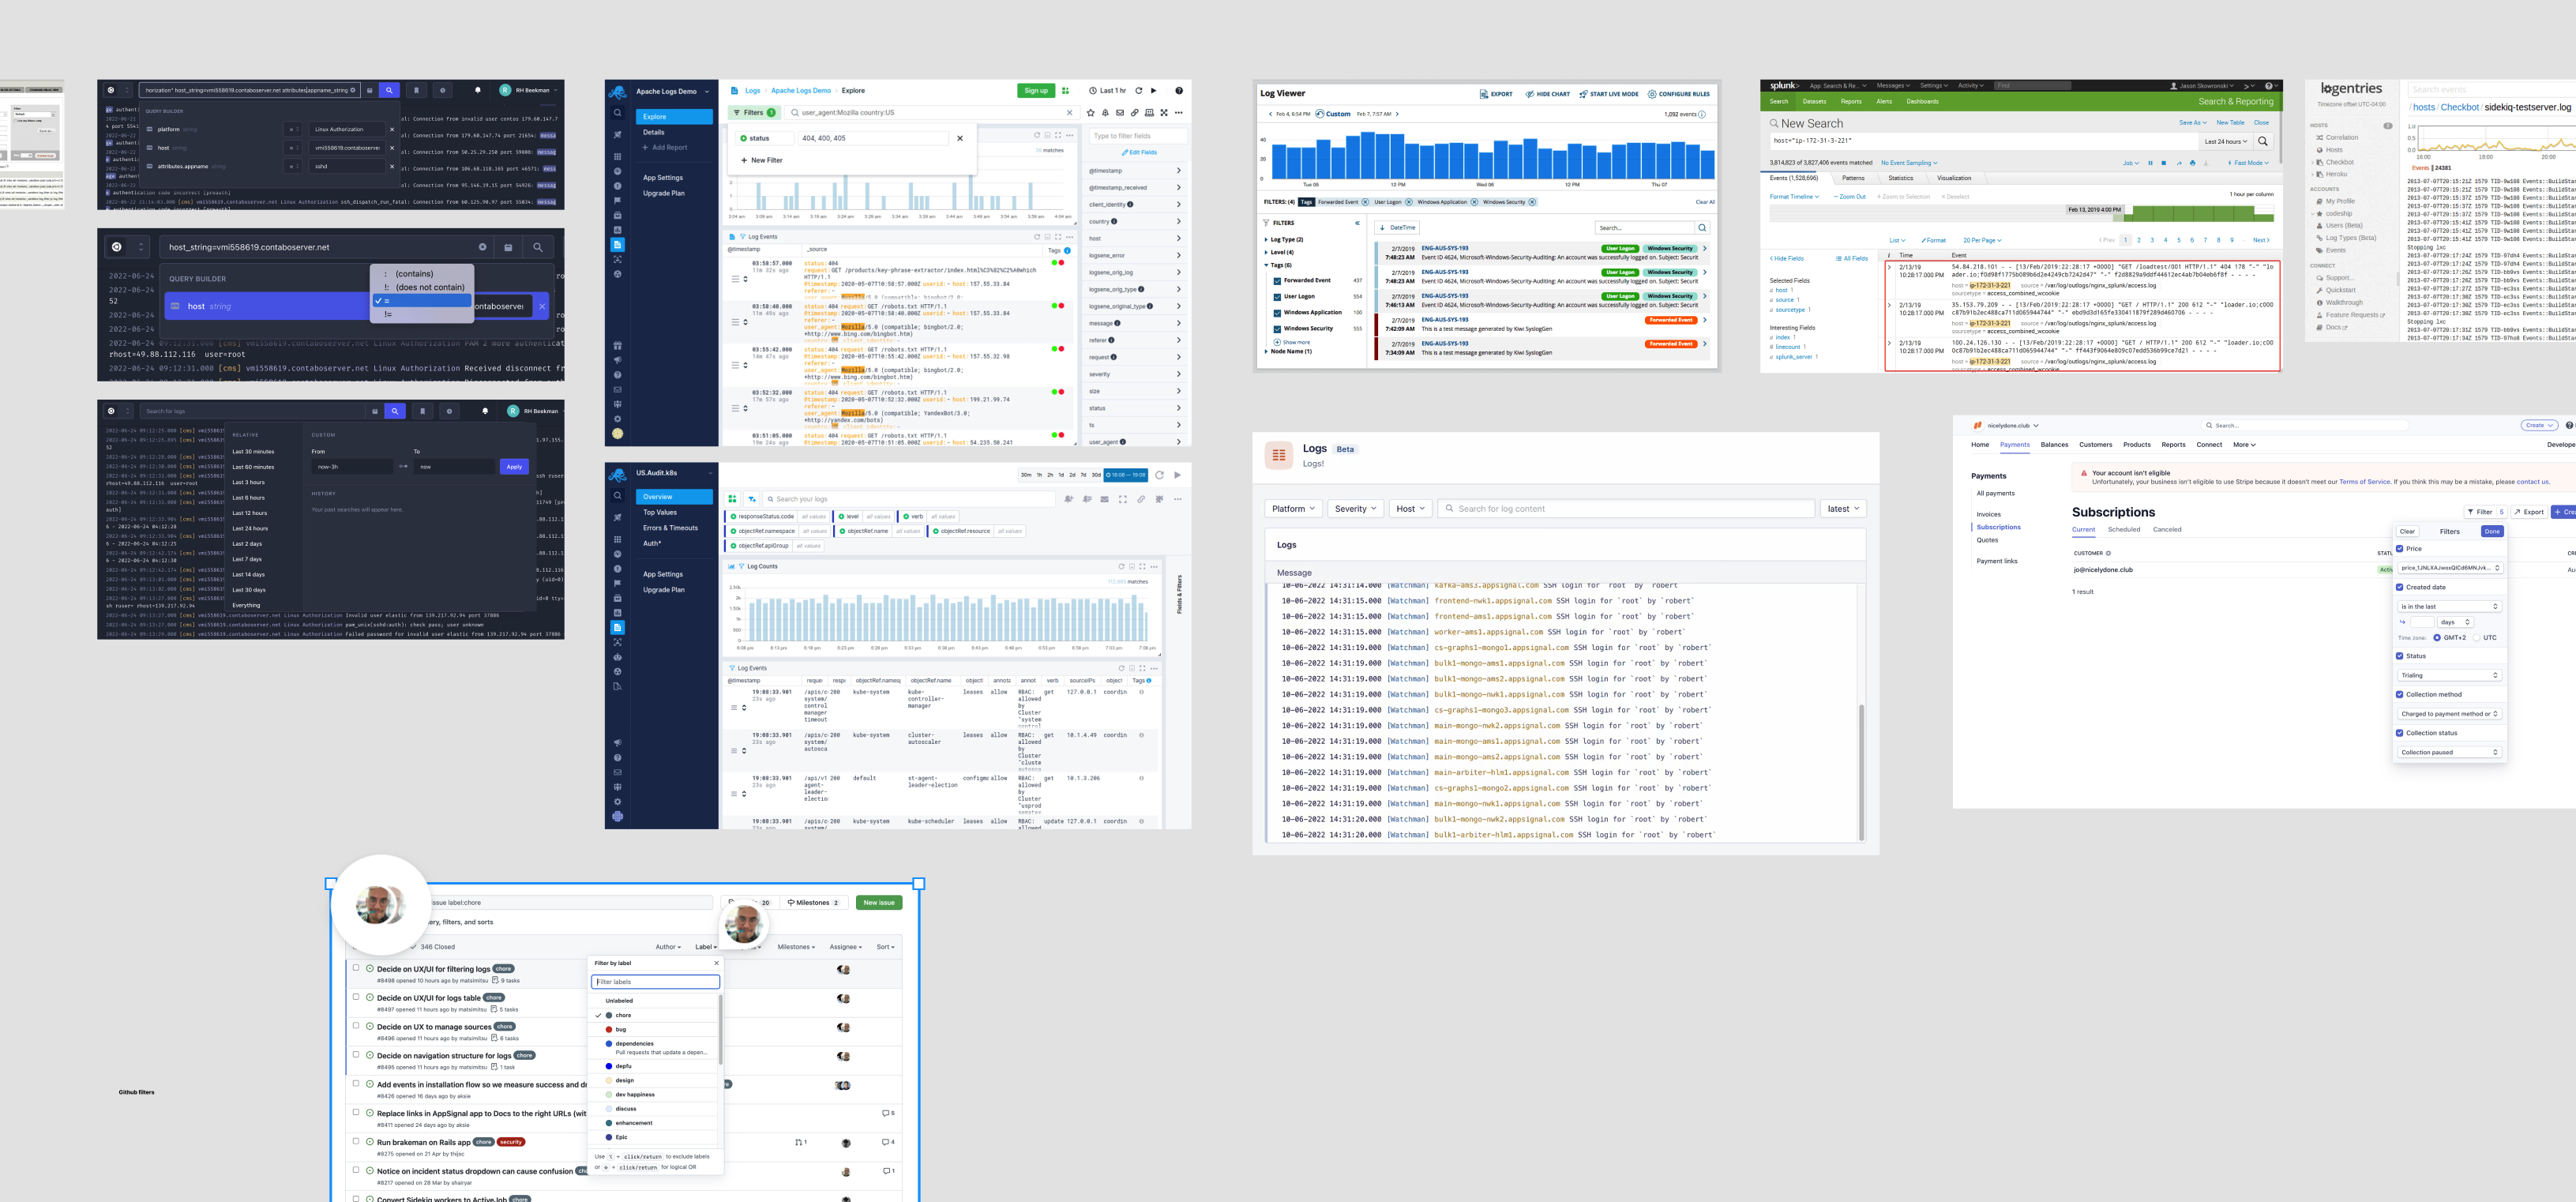Click the Filter labels text field

(655, 982)
